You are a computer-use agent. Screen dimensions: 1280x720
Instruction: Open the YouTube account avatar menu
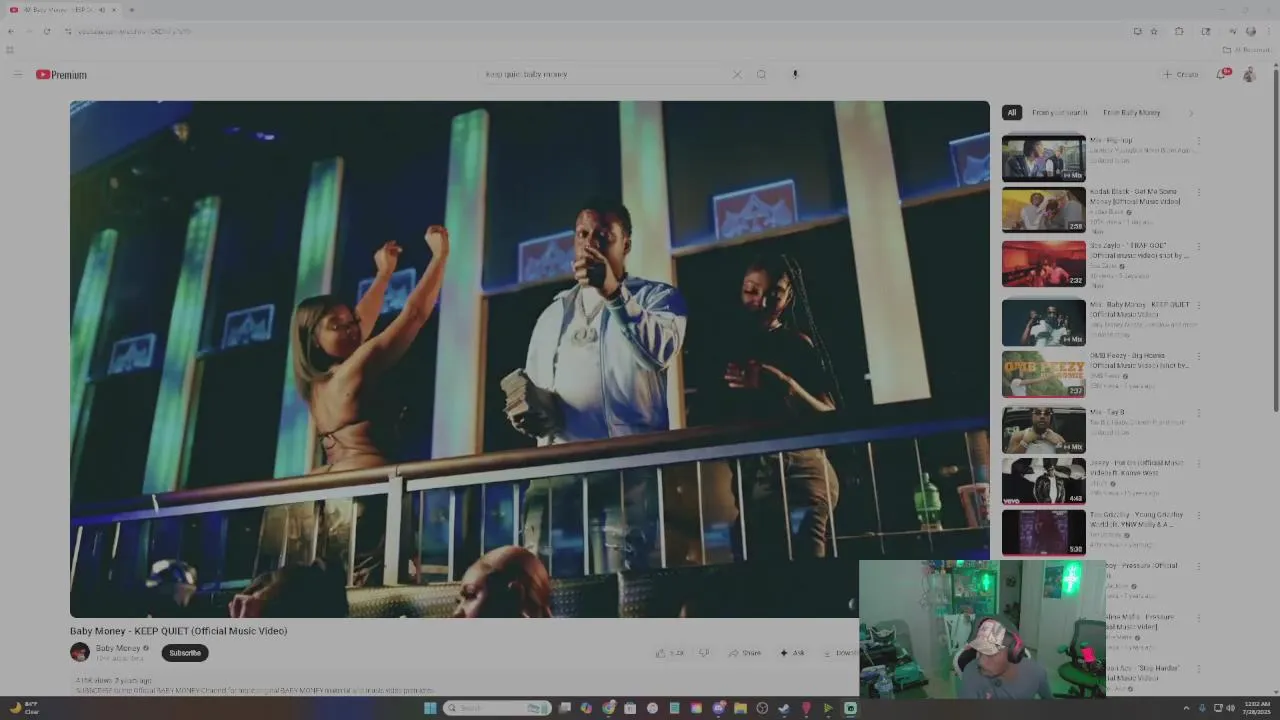tap(1249, 74)
